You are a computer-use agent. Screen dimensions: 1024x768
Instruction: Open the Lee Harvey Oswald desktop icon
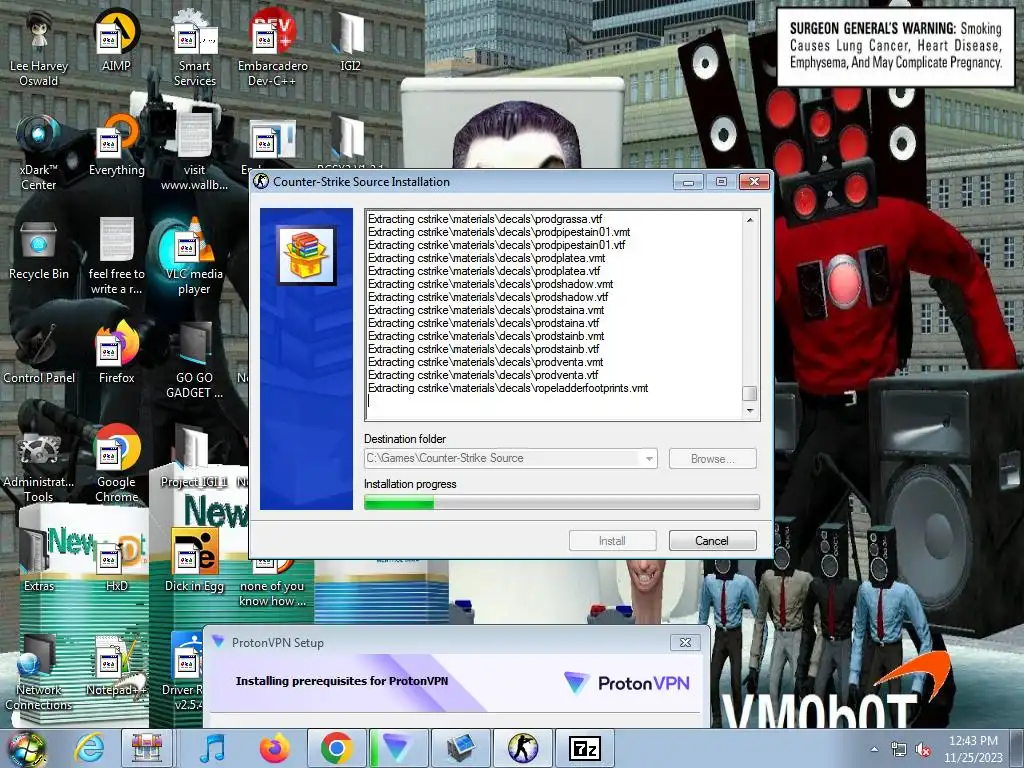click(39, 49)
